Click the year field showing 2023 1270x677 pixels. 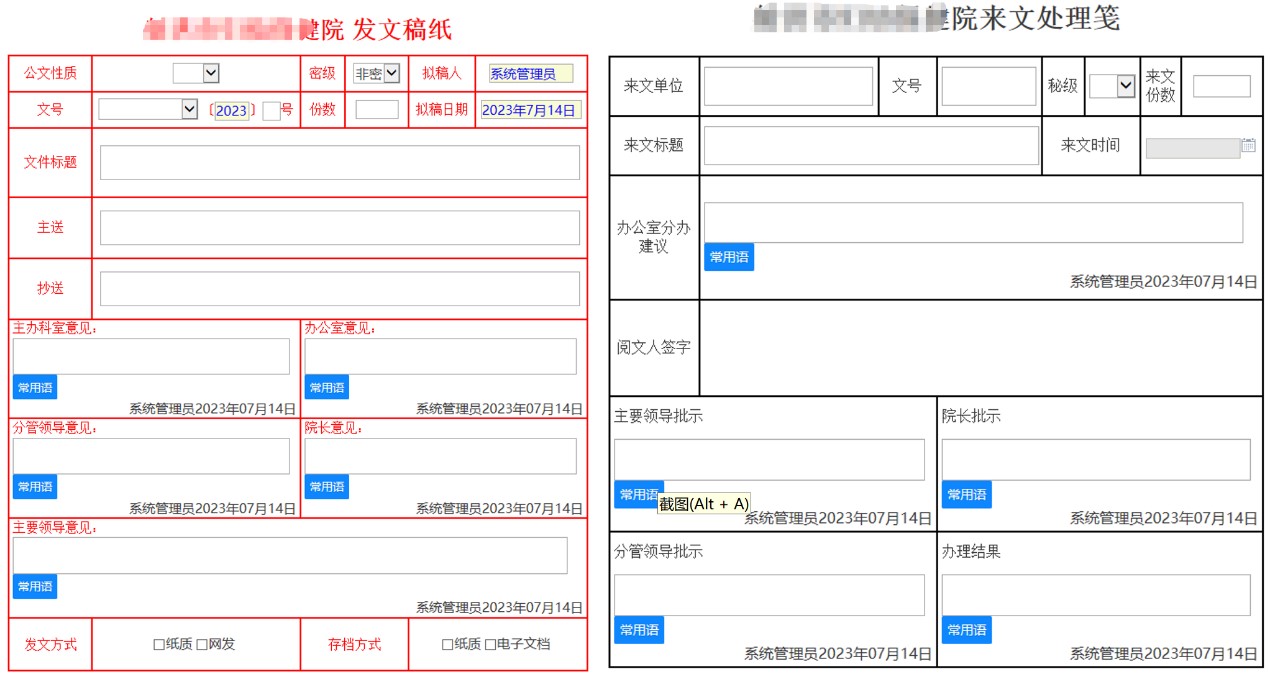tap(231, 110)
